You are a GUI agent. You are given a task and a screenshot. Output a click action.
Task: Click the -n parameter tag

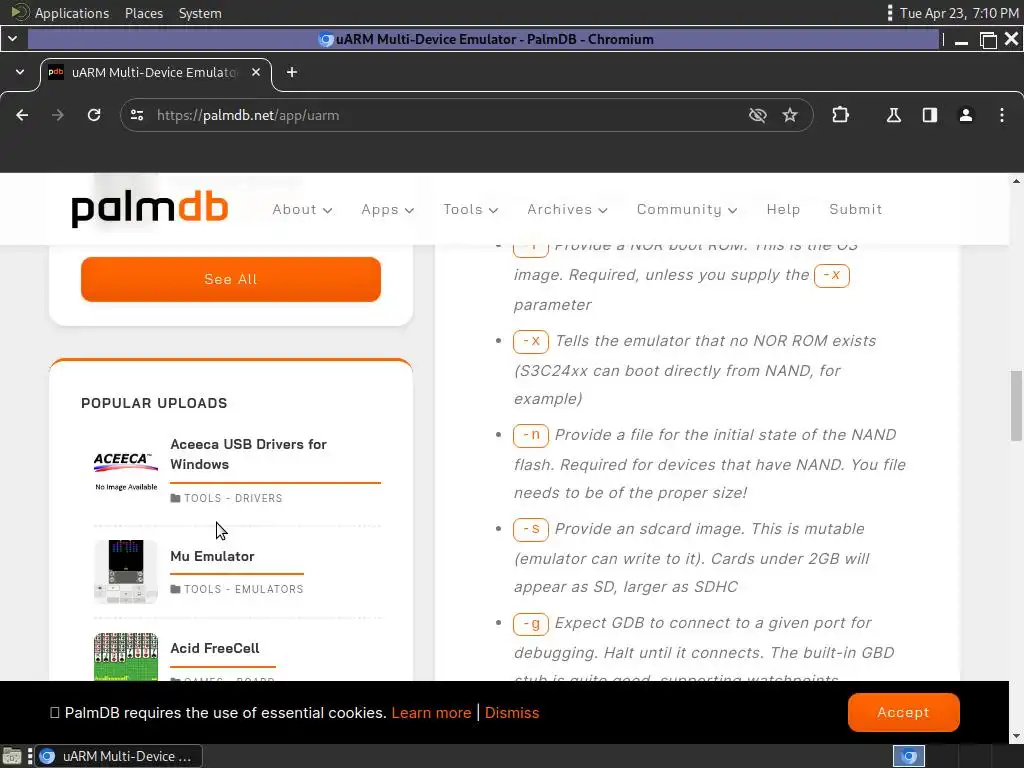(531, 435)
